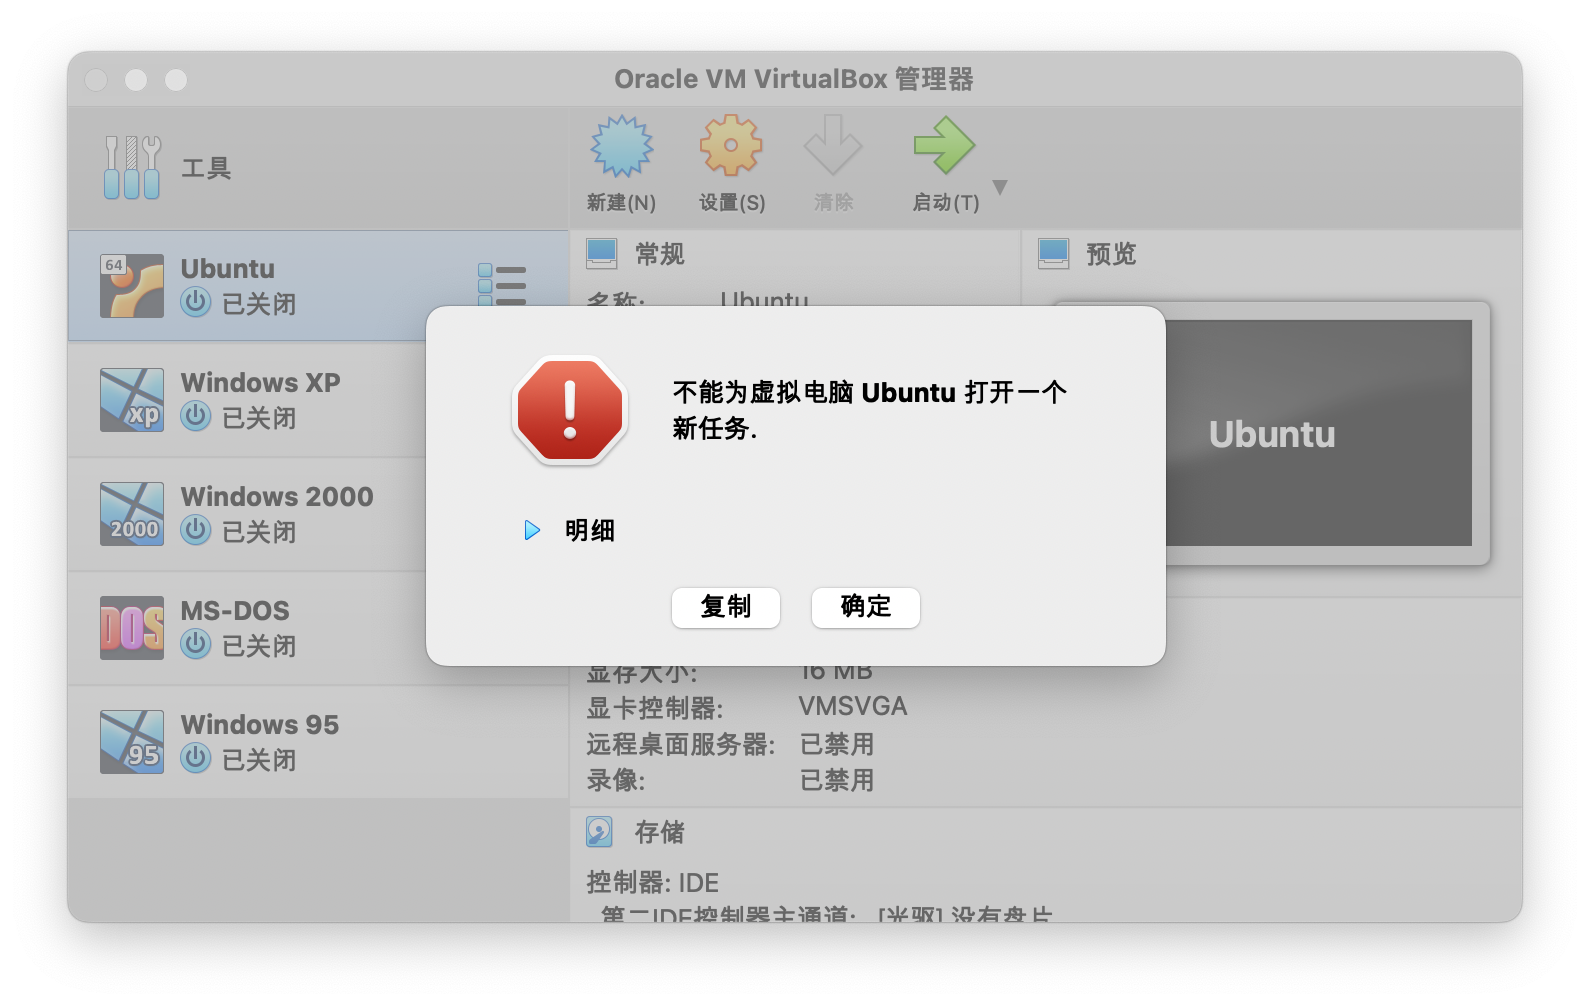
Task: Click the 显卡控制器 label
Action: coord(655,708)
